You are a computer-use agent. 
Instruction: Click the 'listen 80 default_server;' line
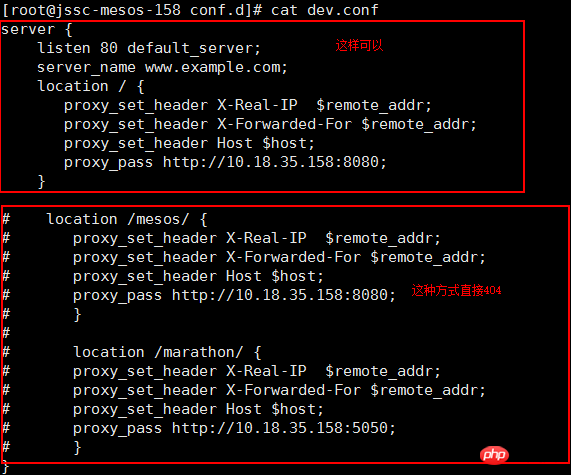pos(149,48)
